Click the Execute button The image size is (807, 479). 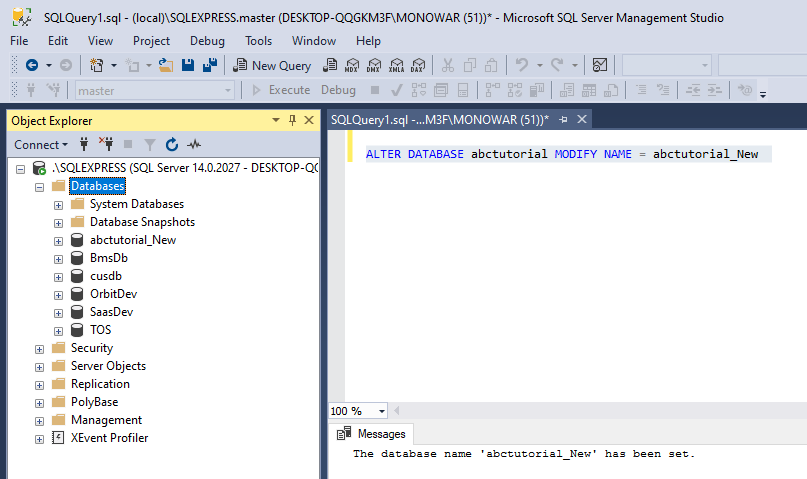[x=281, y=90]
